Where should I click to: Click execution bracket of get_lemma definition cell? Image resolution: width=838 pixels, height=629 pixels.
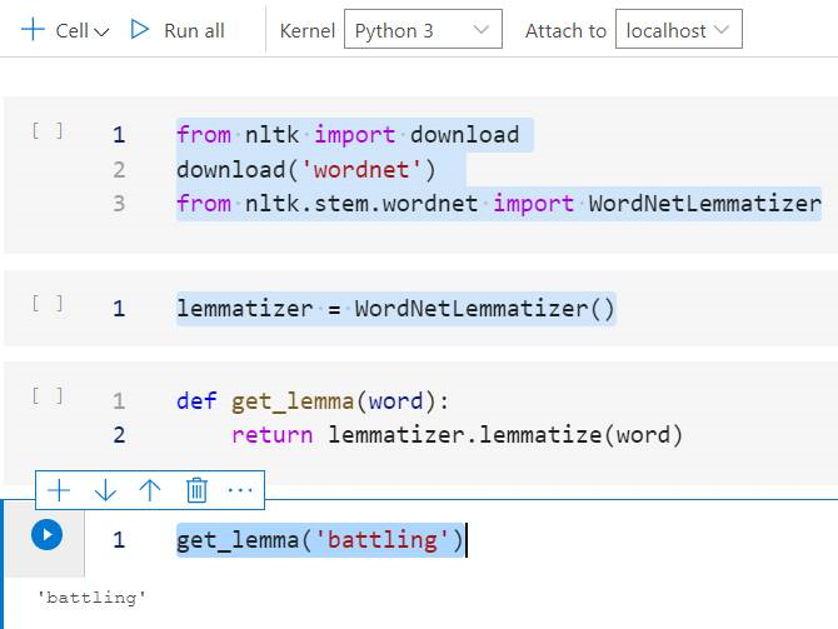click(47, 396)
